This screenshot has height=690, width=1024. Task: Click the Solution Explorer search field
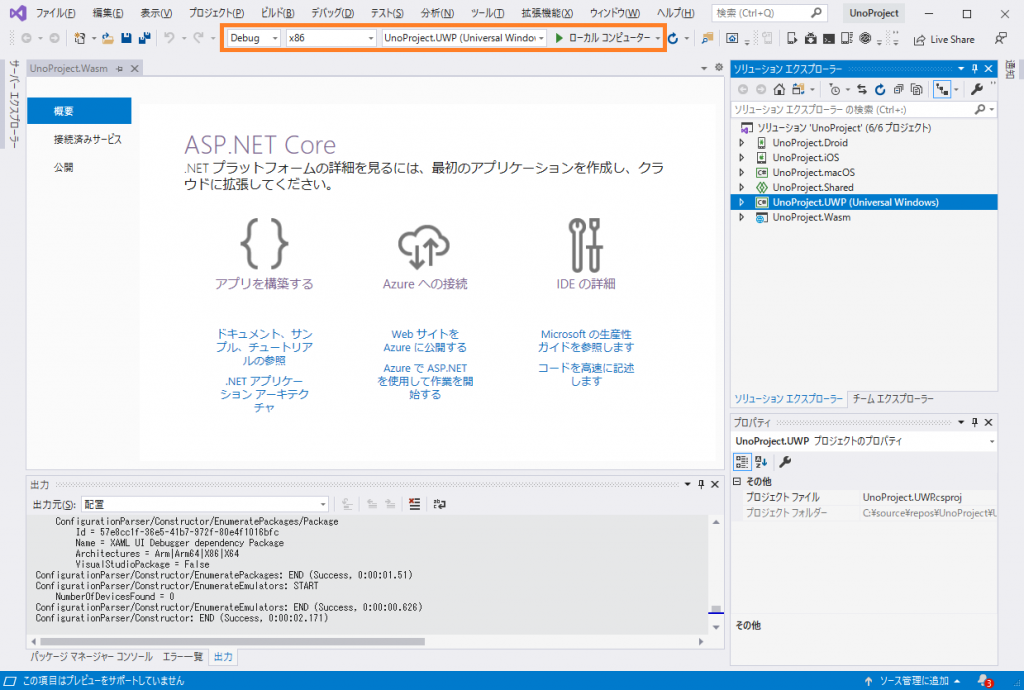850,109
